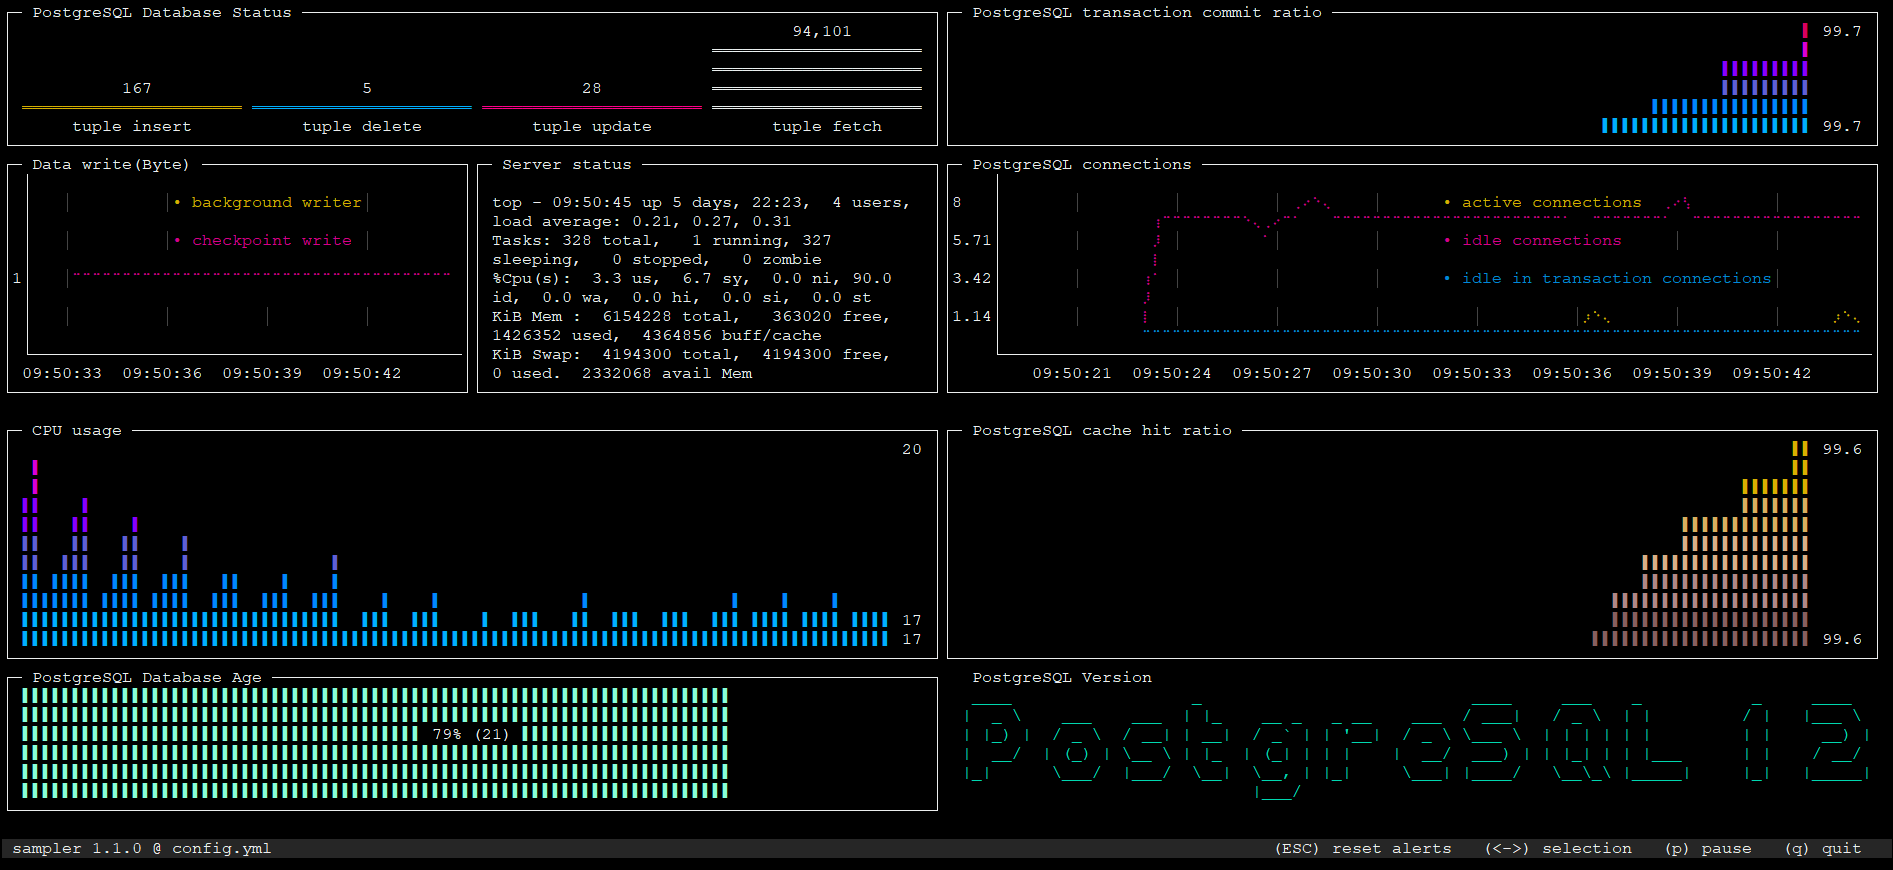Click the 09:50:30 timestamp in connections chart

(x=1372, y=373)
